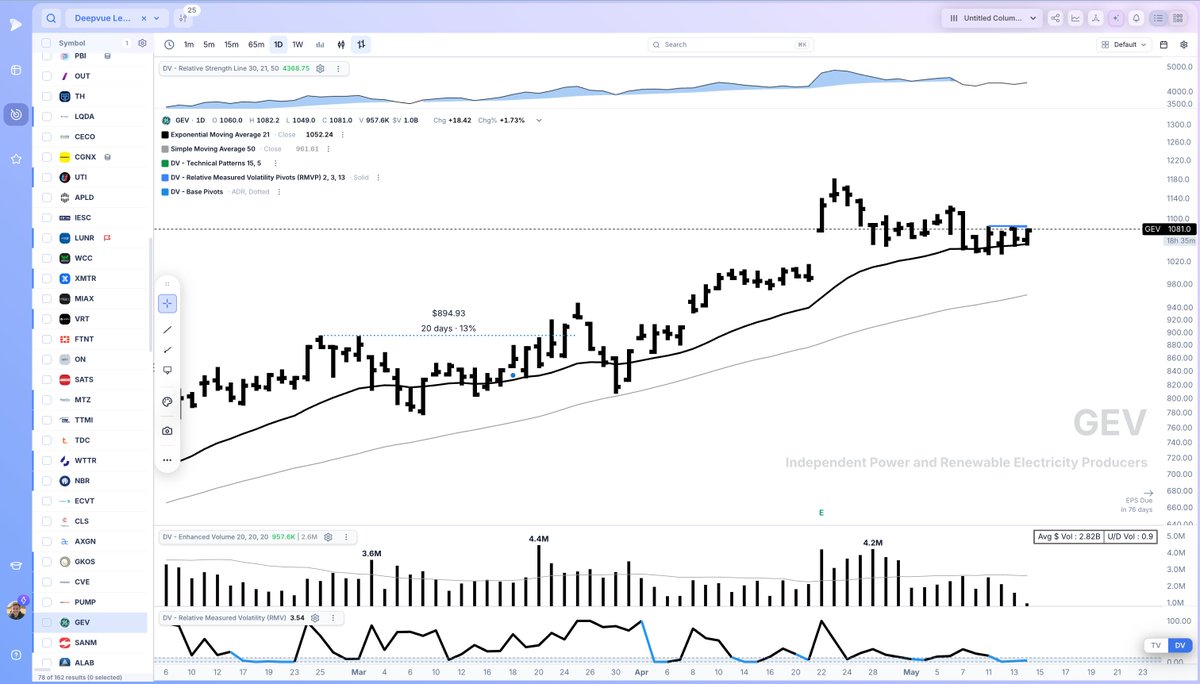Open the Default layout dropdown
Screen dimensions: 1200x684
[x=1124, y=44]
